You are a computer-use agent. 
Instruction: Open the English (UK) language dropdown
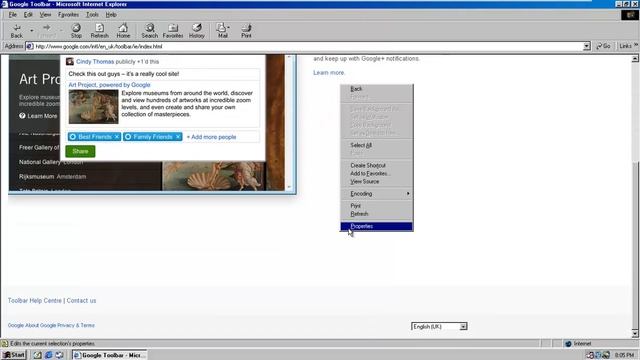(x=439, y=327)
